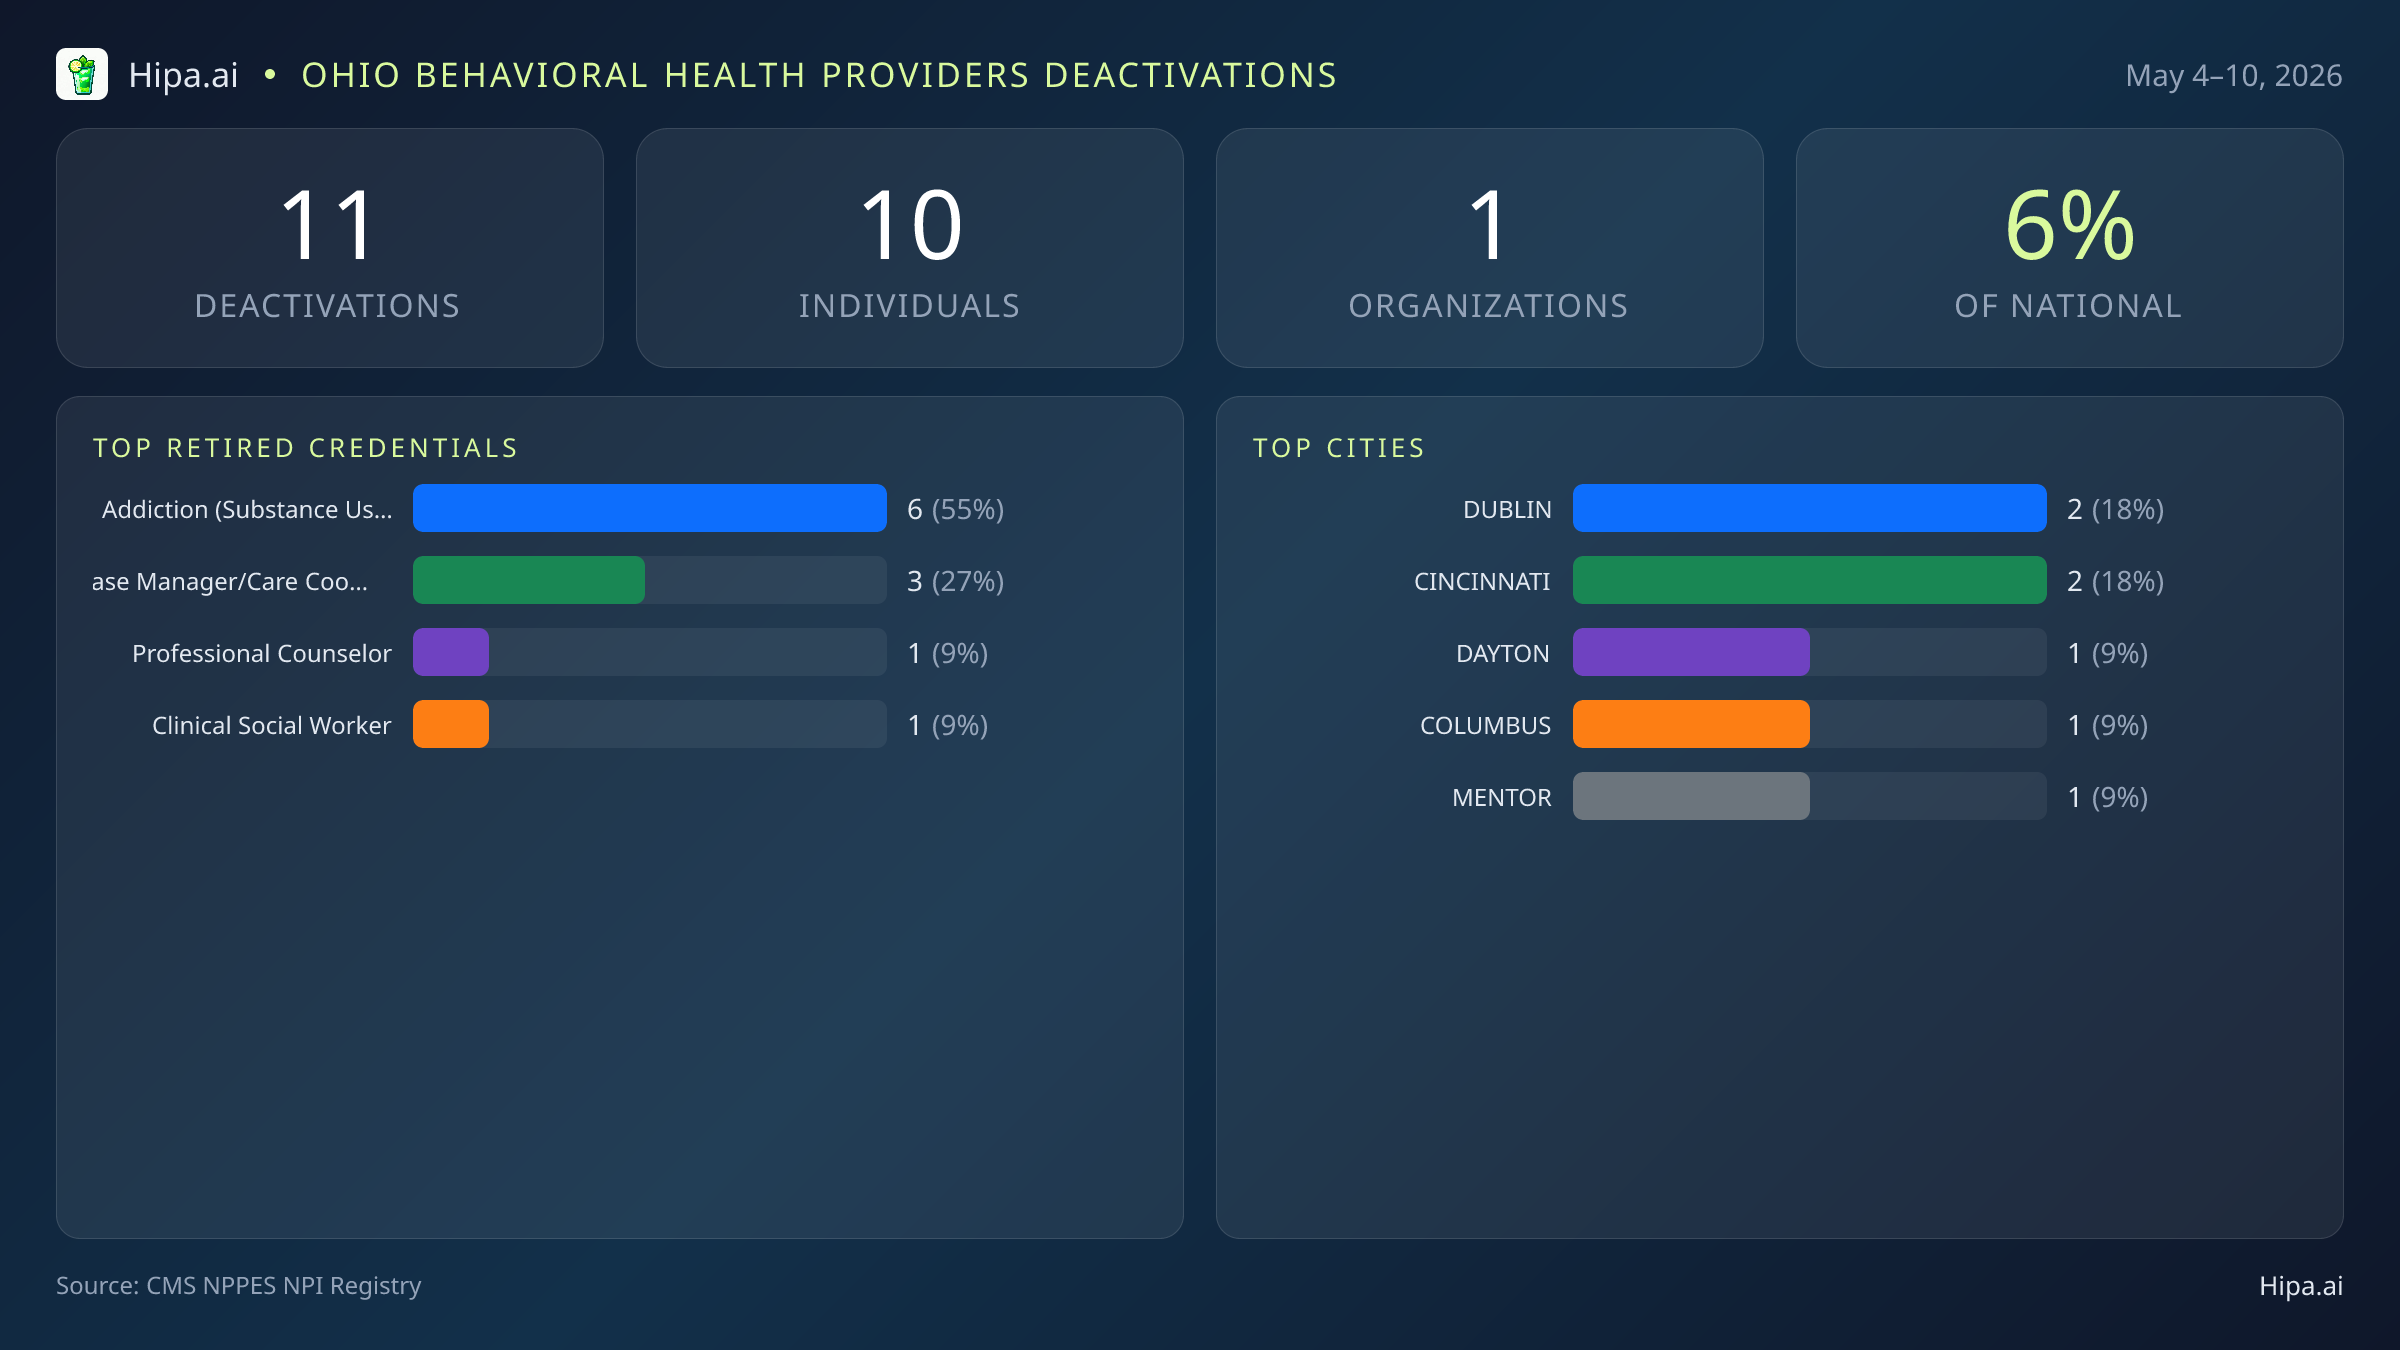Screen dimensions: 2400x1350
Task: Click Cincinnati's 2 (18%) value
Action: point(2115,582)
